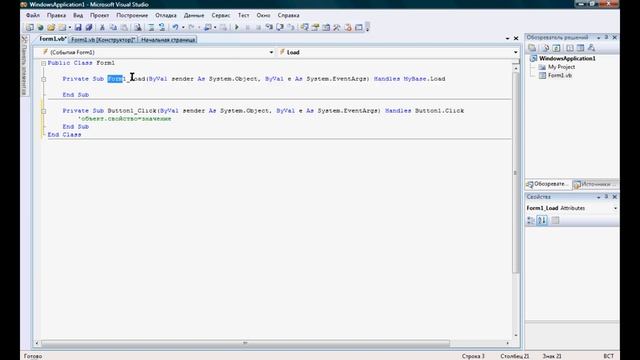The width and height of the screenshot is (640, 360).
Task: Open the Navigate Backward dropdown arrow
Action: tap(215, 27)
